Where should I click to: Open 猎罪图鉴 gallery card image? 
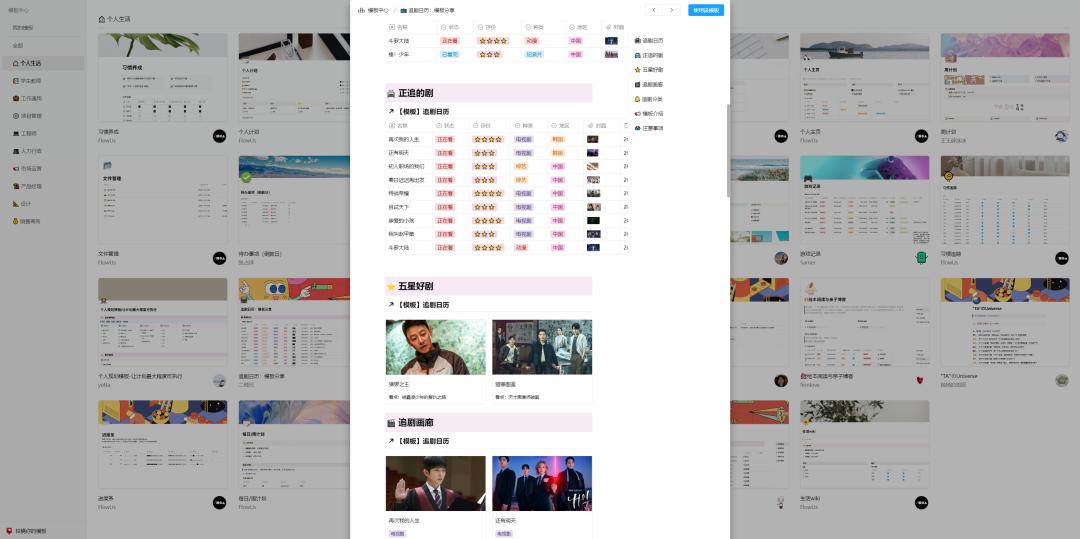click(x=542, y=347)
